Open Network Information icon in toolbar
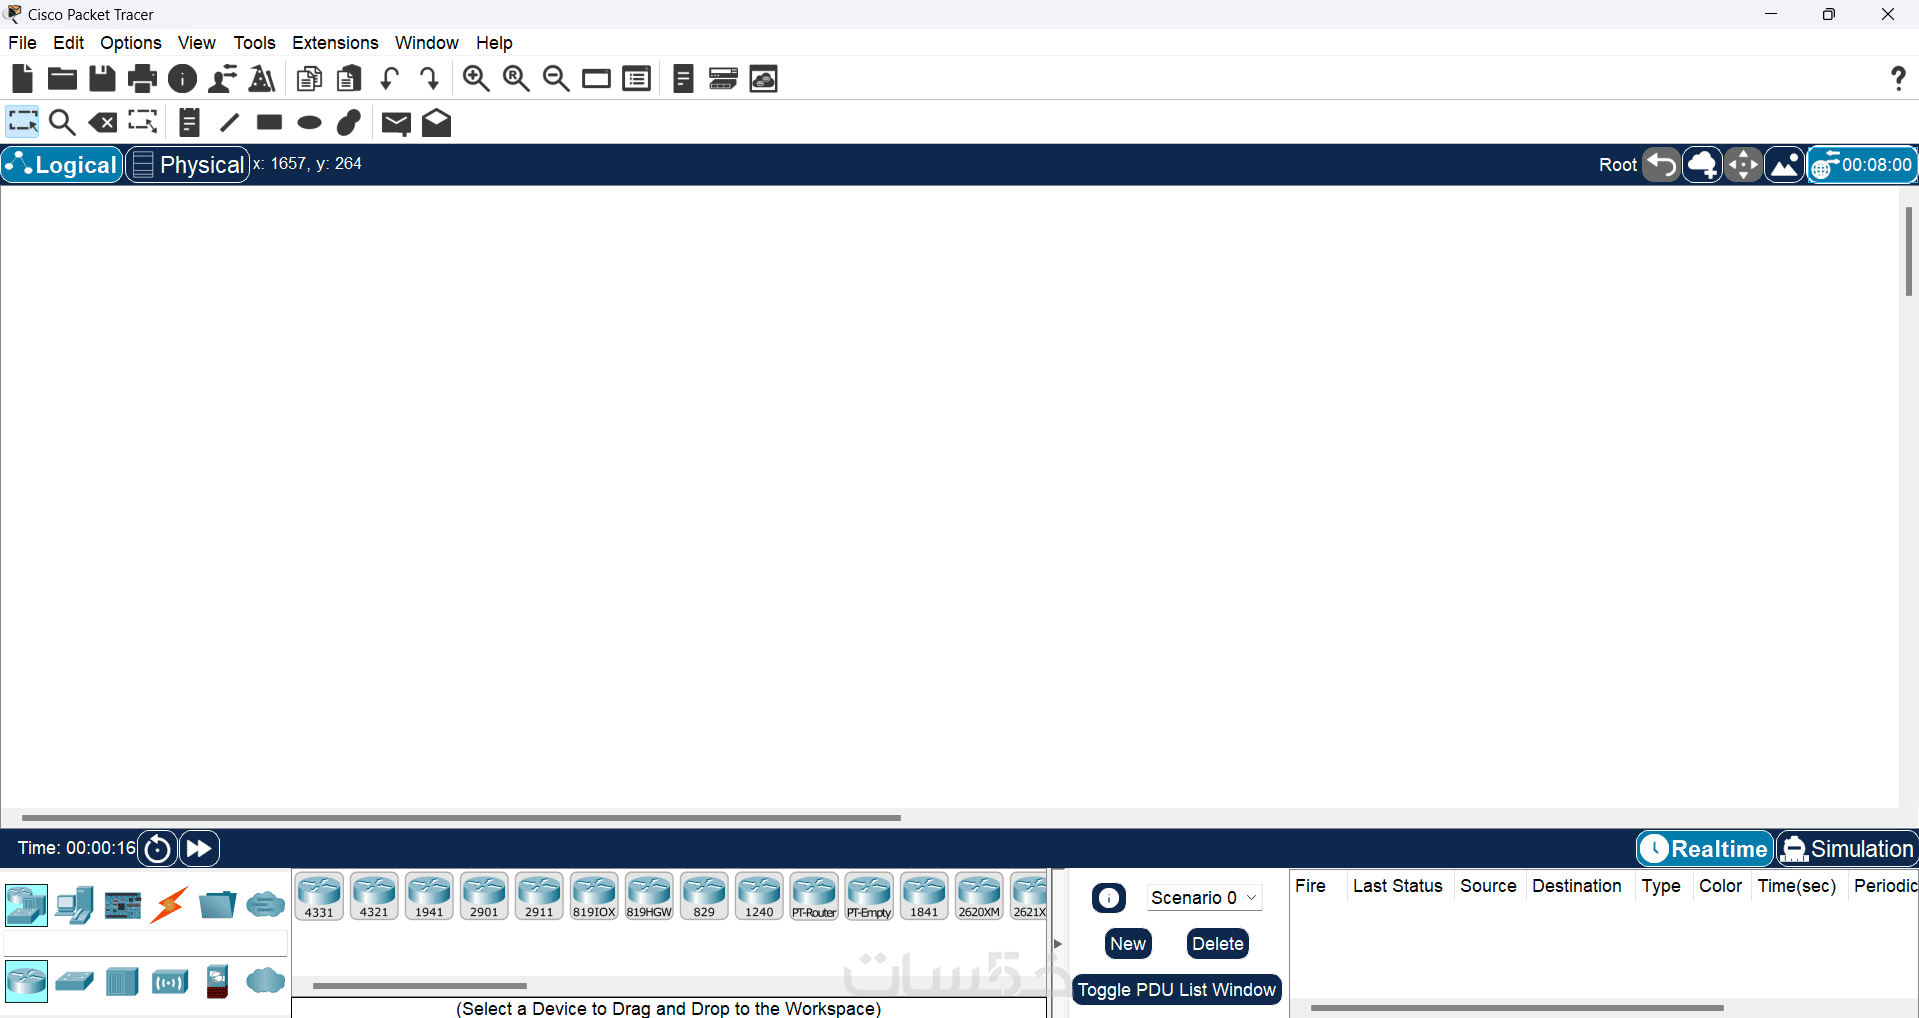 pyautogui.click(x=182, y=78)
